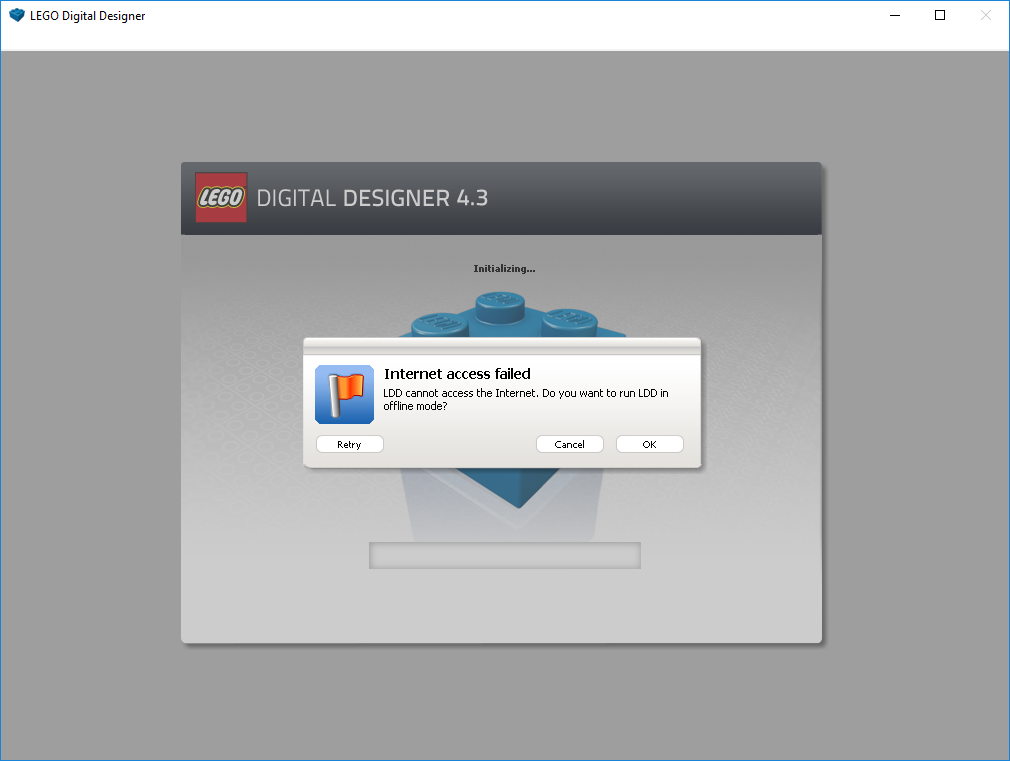The height and width of the screenshot is (761, 1010).
Task: Cancel the offline mode prompt
Action: coord(569,444)
